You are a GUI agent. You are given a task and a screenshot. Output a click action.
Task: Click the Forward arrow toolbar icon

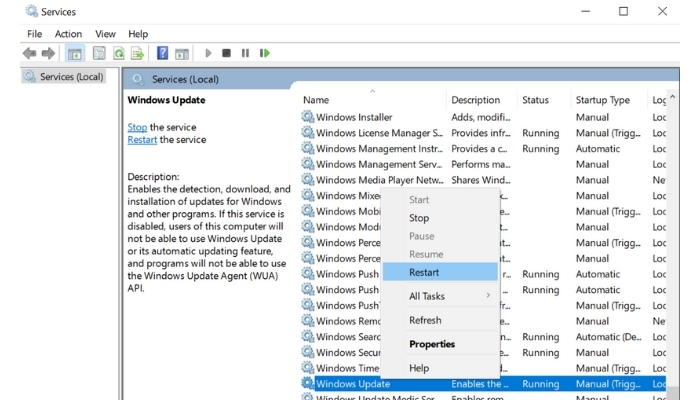[x=48, y=54]
